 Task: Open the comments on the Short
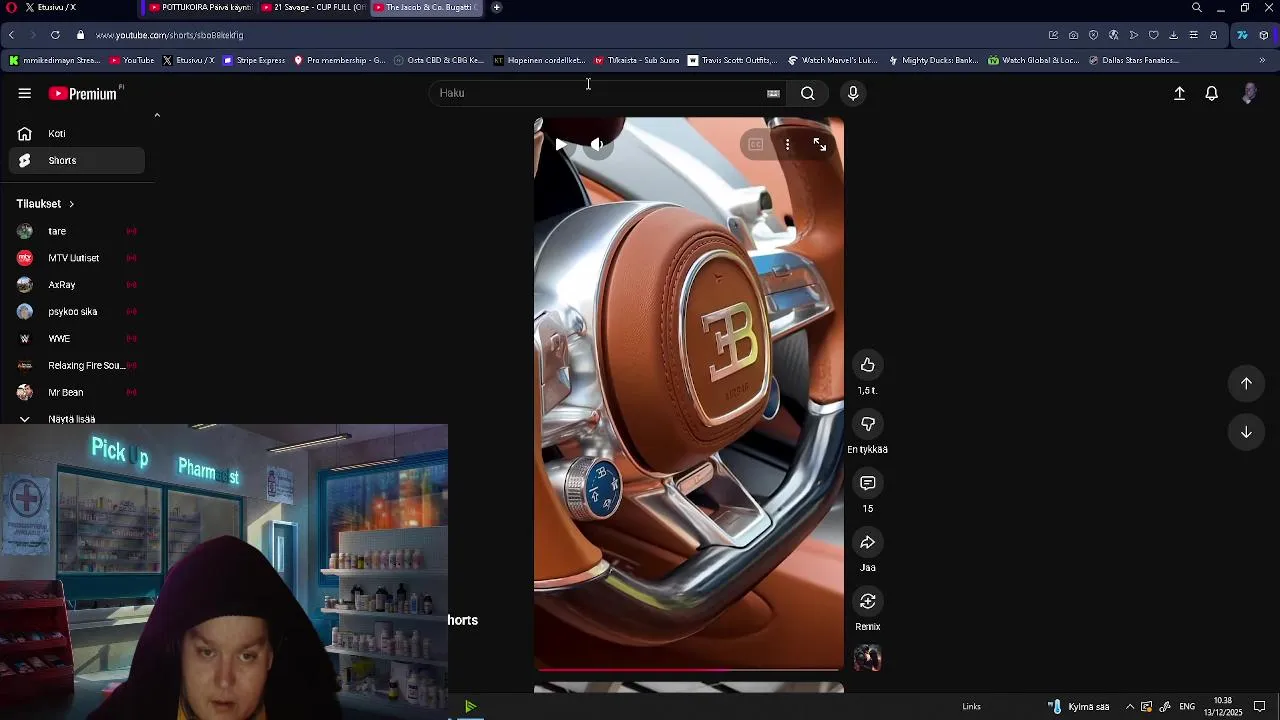(x=868, y=483)
